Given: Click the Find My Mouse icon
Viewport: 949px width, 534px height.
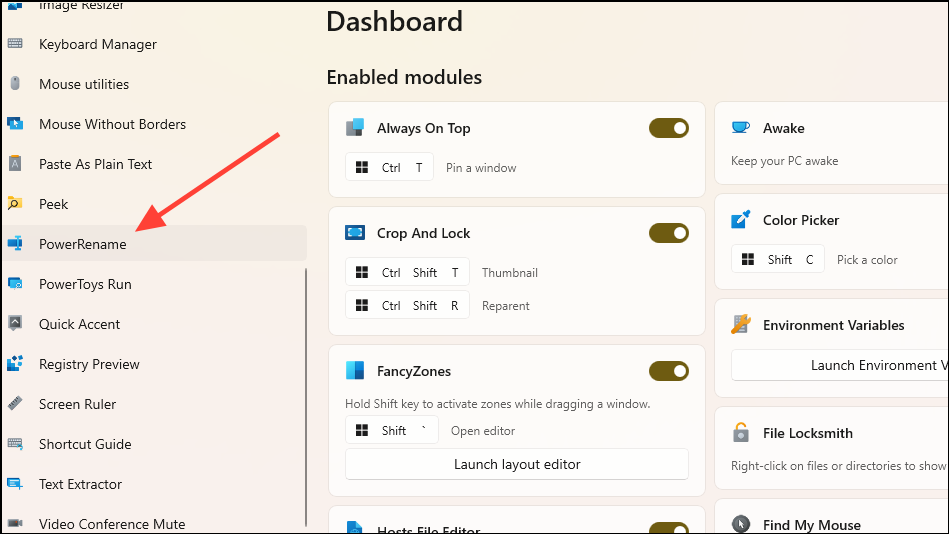Looking at the screenshot, I should pos(741,524).
